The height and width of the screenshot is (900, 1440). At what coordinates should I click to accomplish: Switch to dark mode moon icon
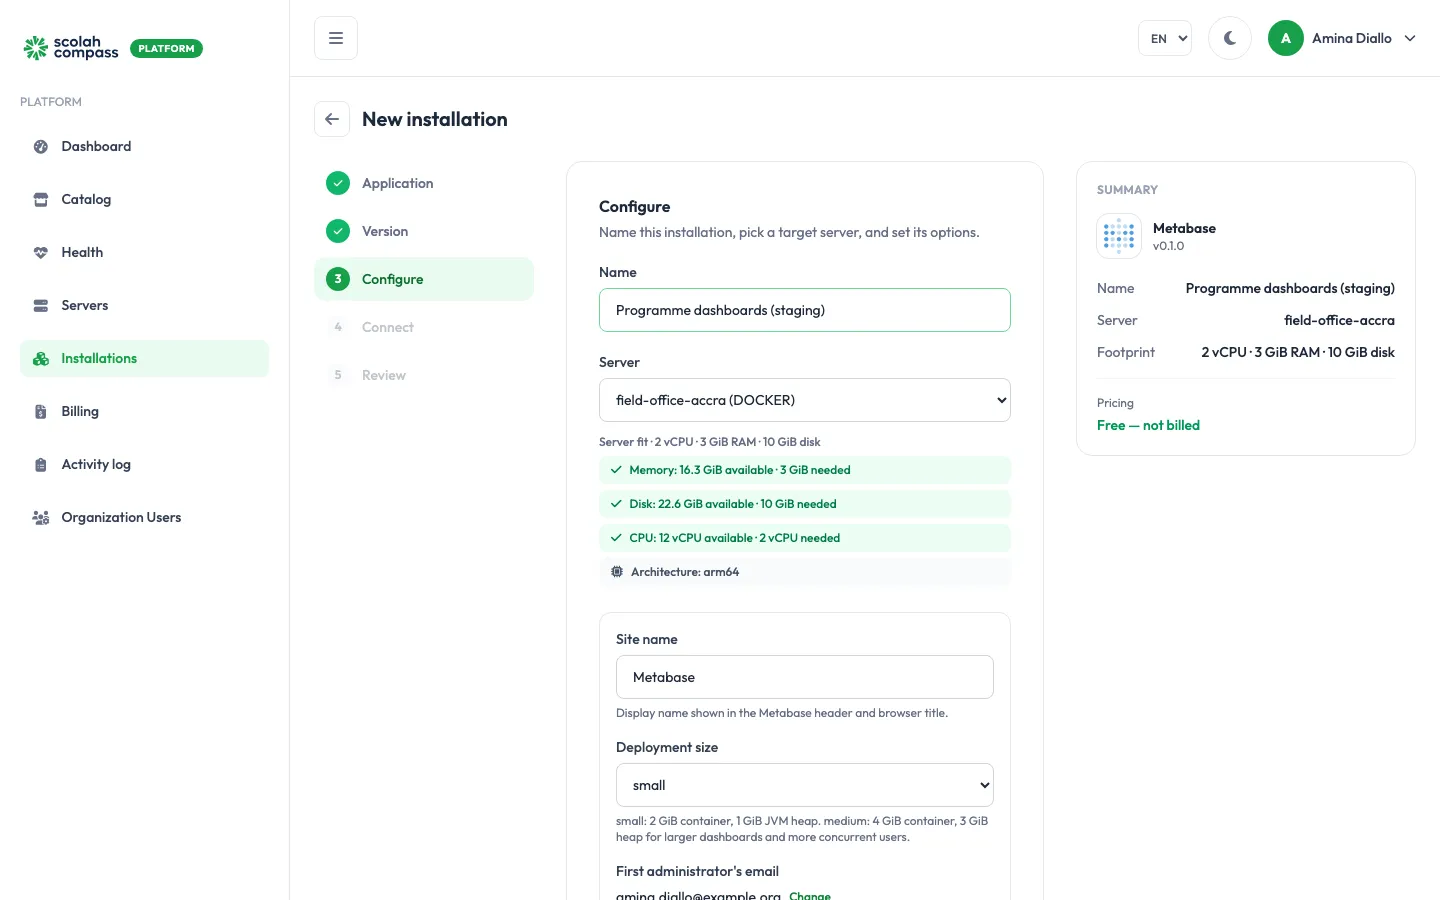[1230, 38]
